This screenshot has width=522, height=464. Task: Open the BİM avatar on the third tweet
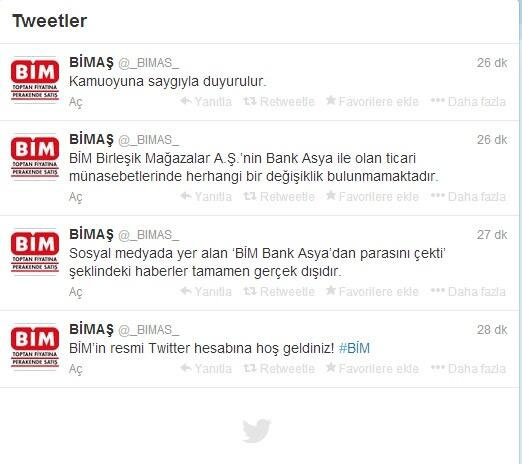[35, 251]
